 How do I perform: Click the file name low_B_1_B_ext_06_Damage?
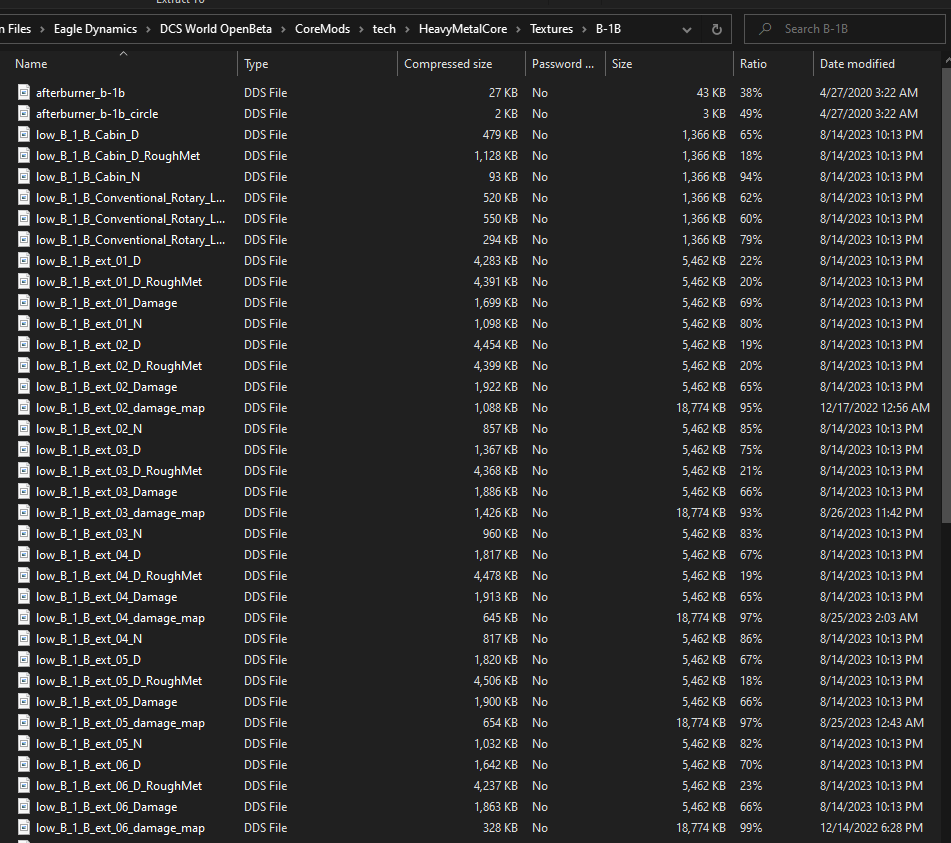(x=107, y=807)
